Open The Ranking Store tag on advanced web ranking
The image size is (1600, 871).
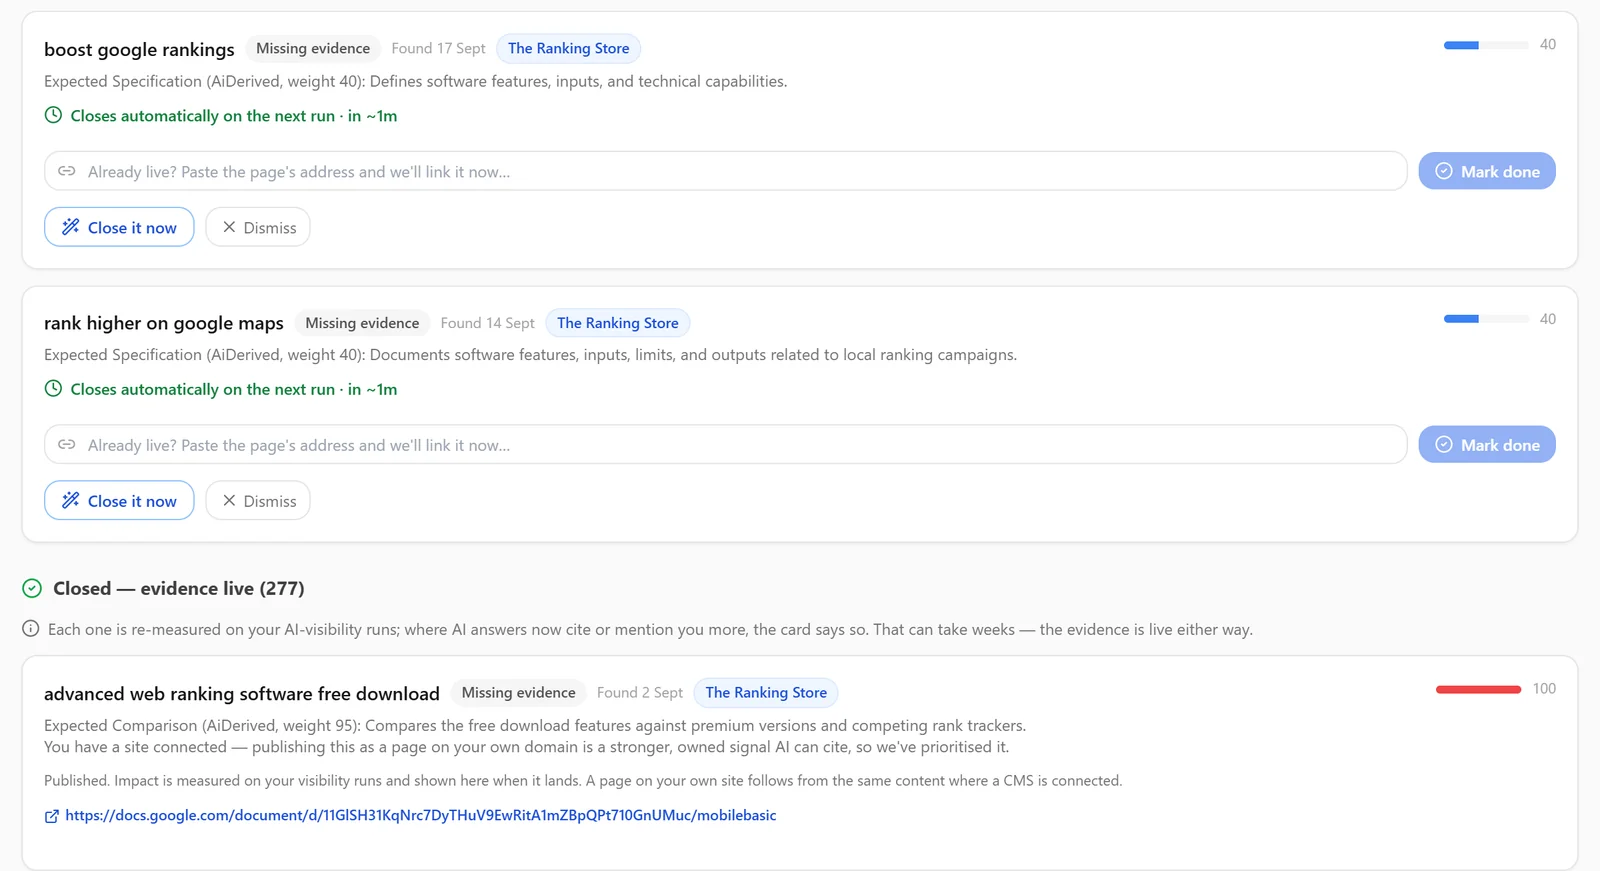[x=766, y=692]
